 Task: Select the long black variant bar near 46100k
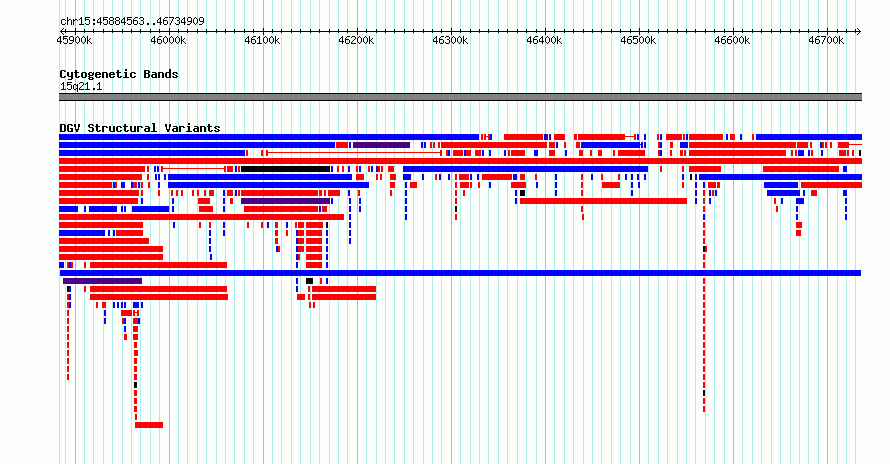click(x=286, y=169)
